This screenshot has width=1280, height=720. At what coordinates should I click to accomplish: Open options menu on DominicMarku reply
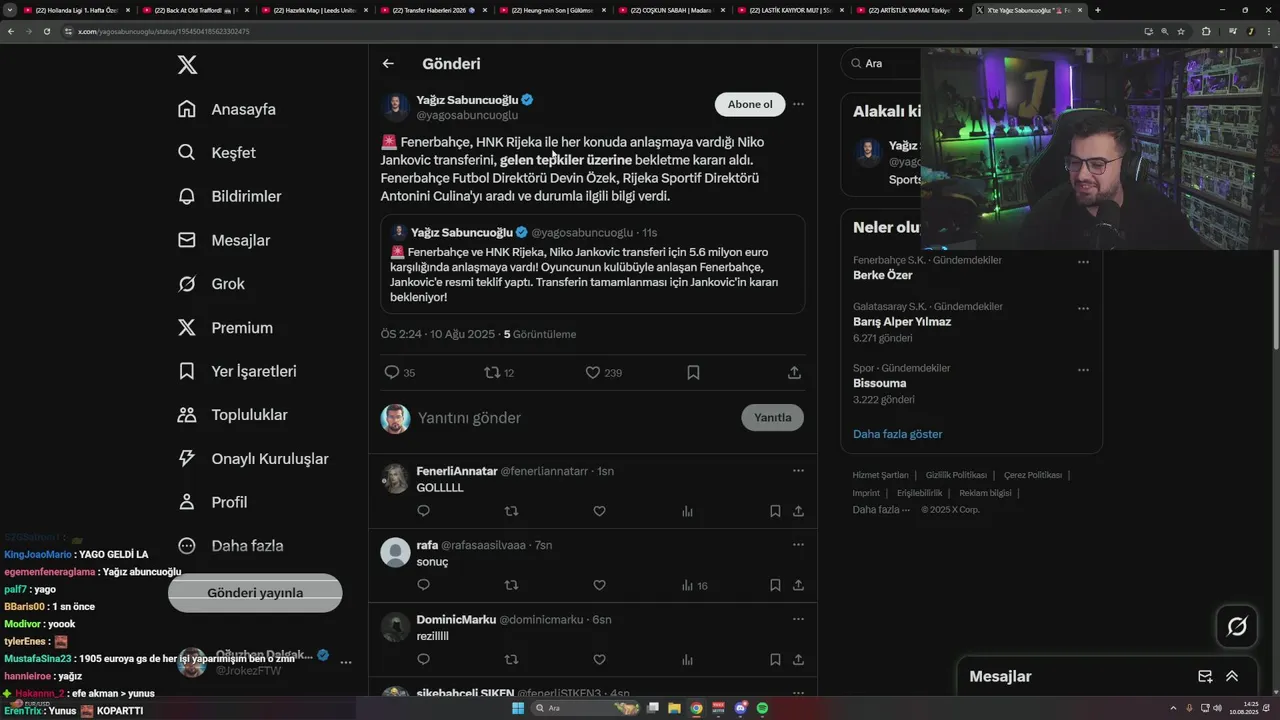click(798, 618)
